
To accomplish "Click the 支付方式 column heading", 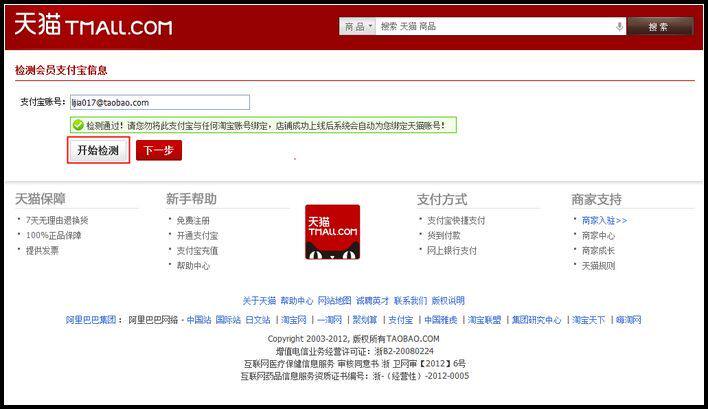I will pos(442,199).
